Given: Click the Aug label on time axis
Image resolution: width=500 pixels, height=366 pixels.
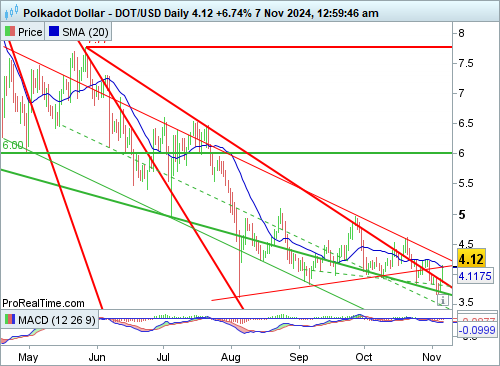Looking at the screenshot, I should pos(231,357).
